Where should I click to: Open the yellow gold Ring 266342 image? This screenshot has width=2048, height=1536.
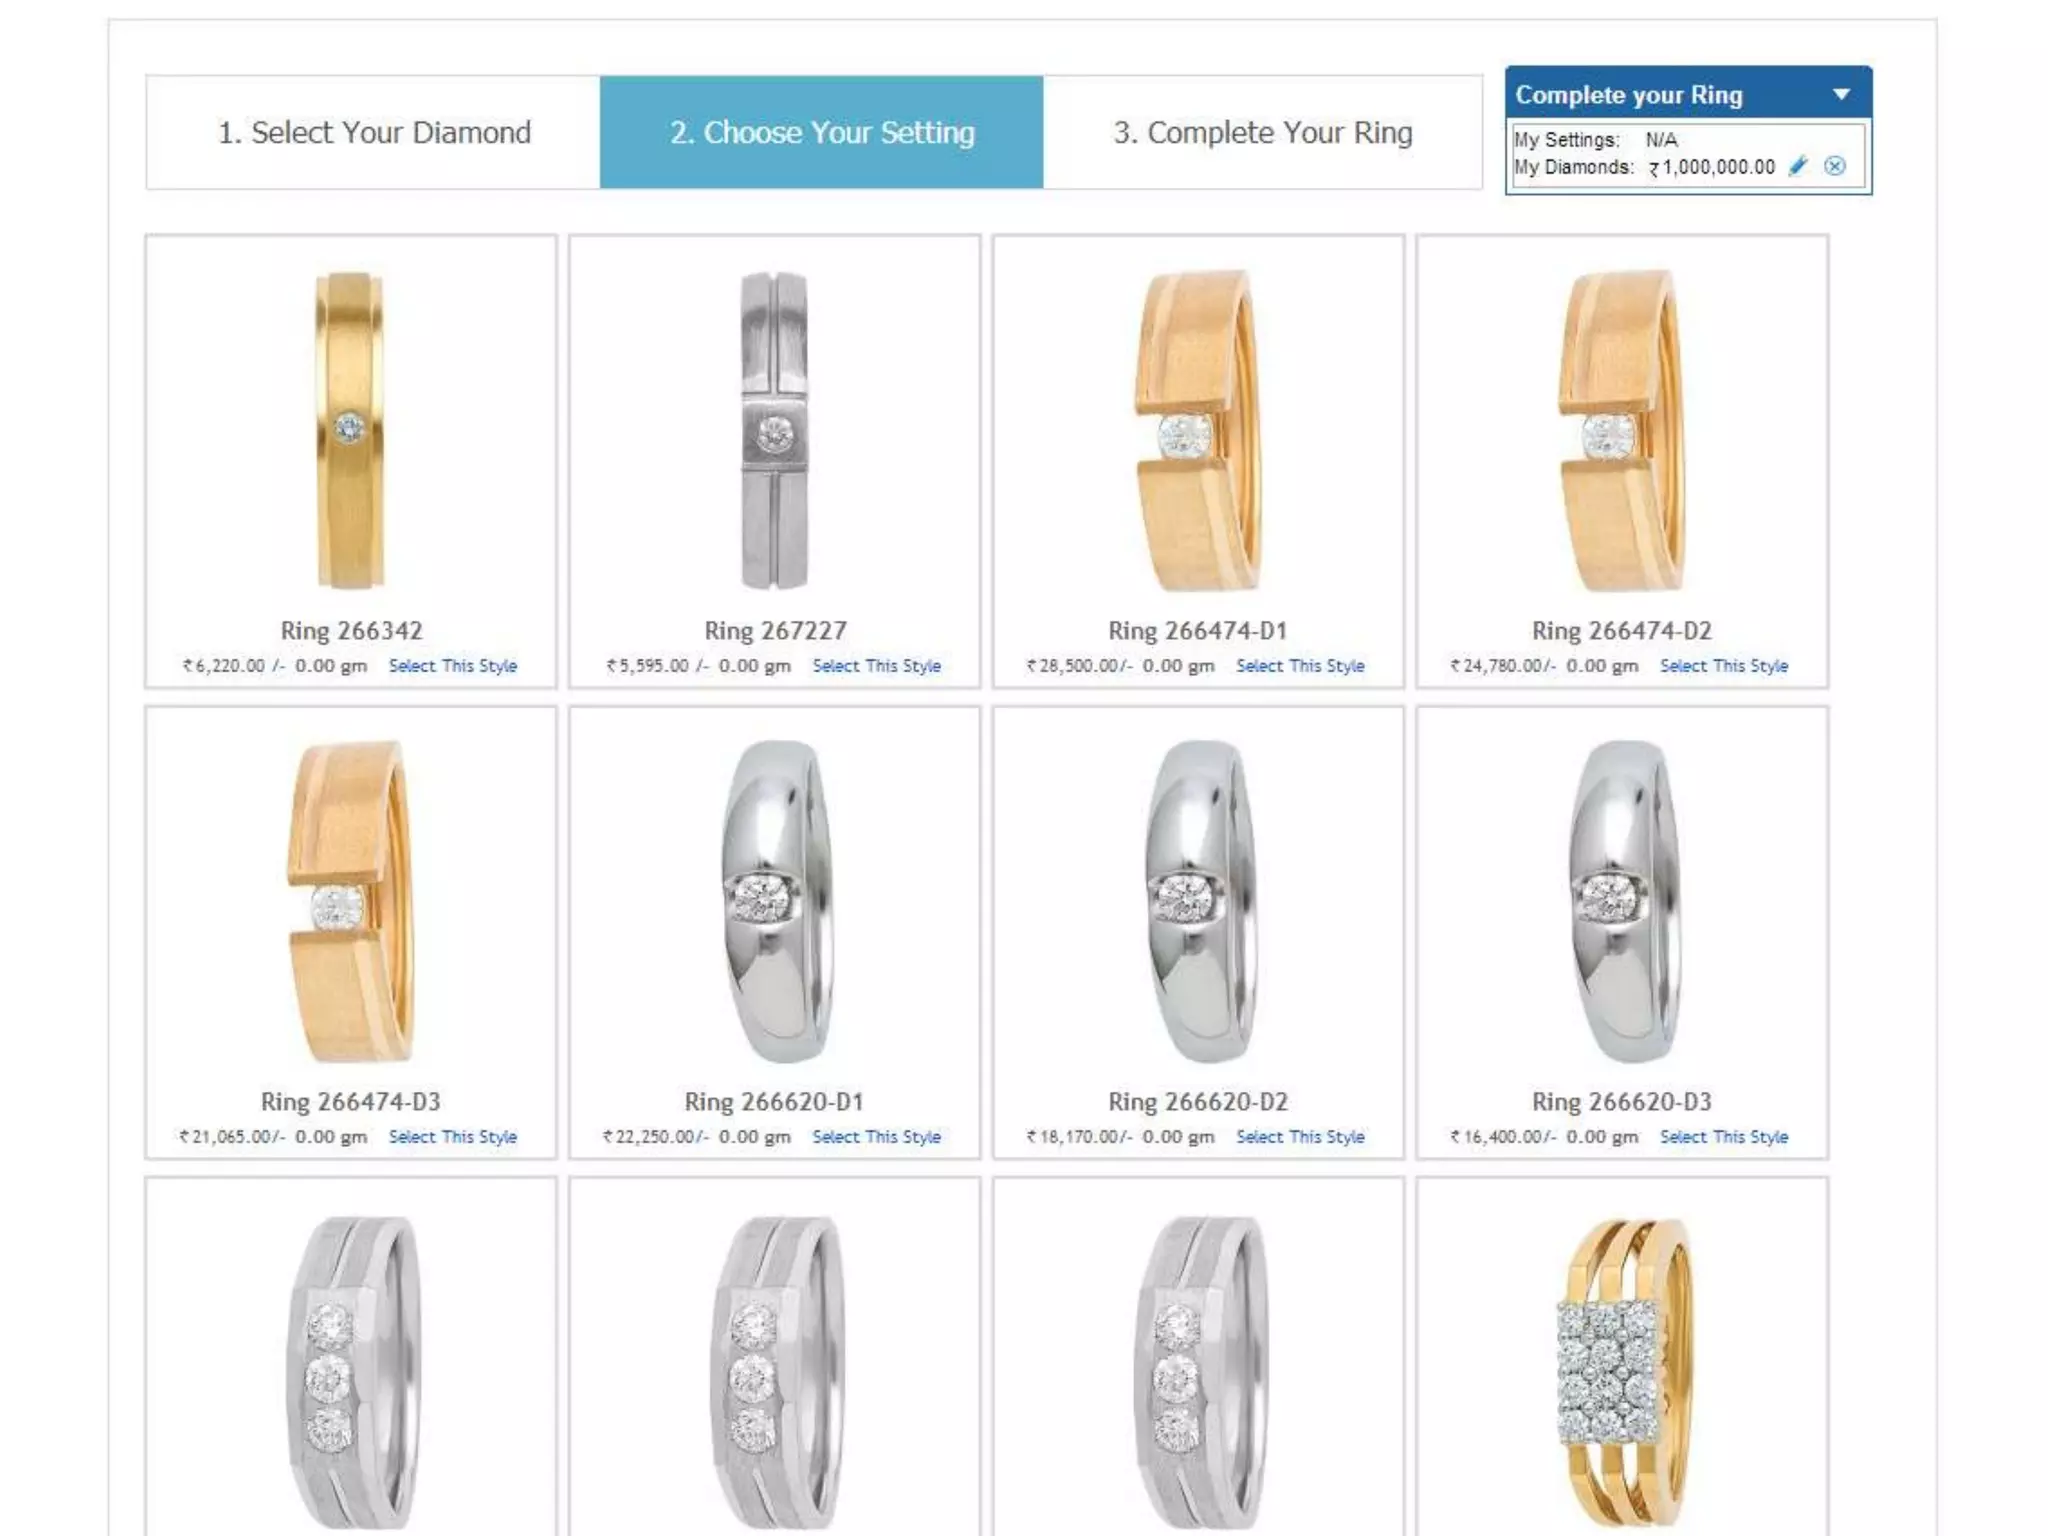350,430
